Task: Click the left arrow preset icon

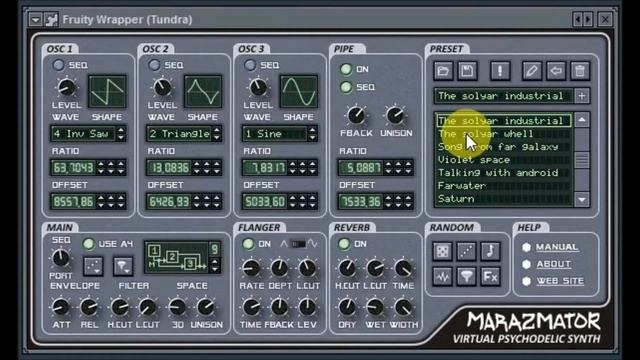Action: pyautogui.click(x=556, y=71)
